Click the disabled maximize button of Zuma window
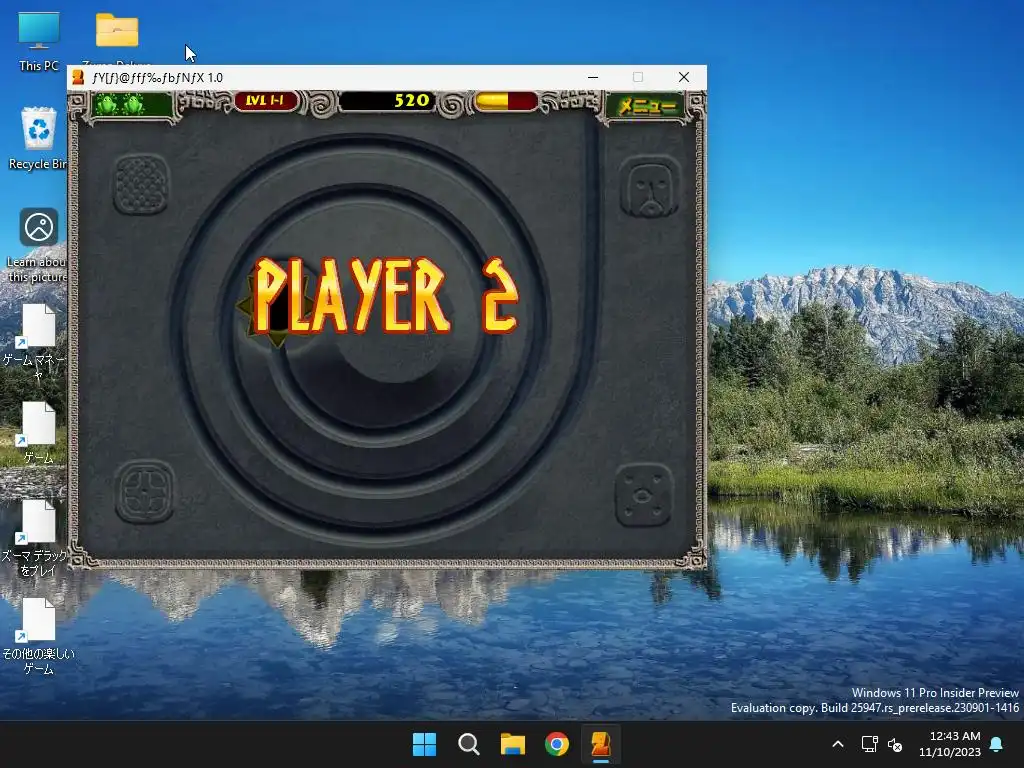The image size is (1024, 768). click(x=638, y=77)
